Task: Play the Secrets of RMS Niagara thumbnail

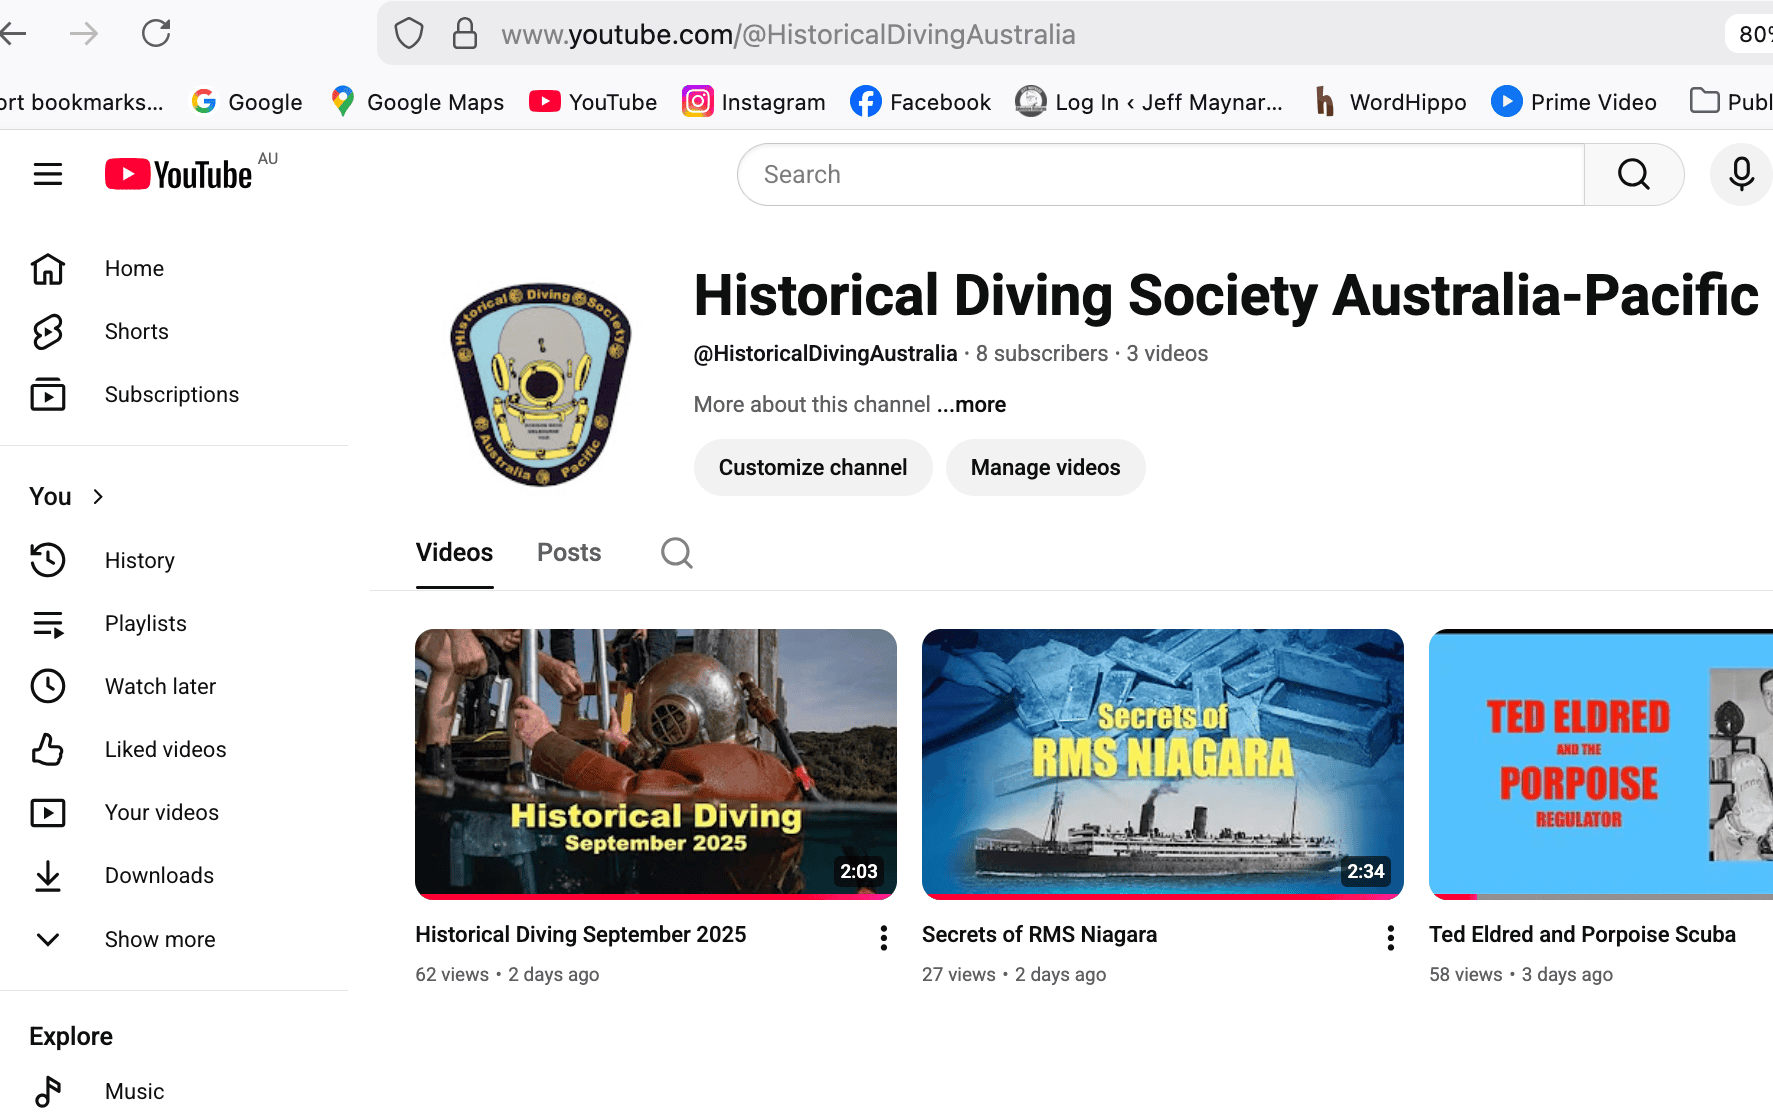Action: [1162, 762]
